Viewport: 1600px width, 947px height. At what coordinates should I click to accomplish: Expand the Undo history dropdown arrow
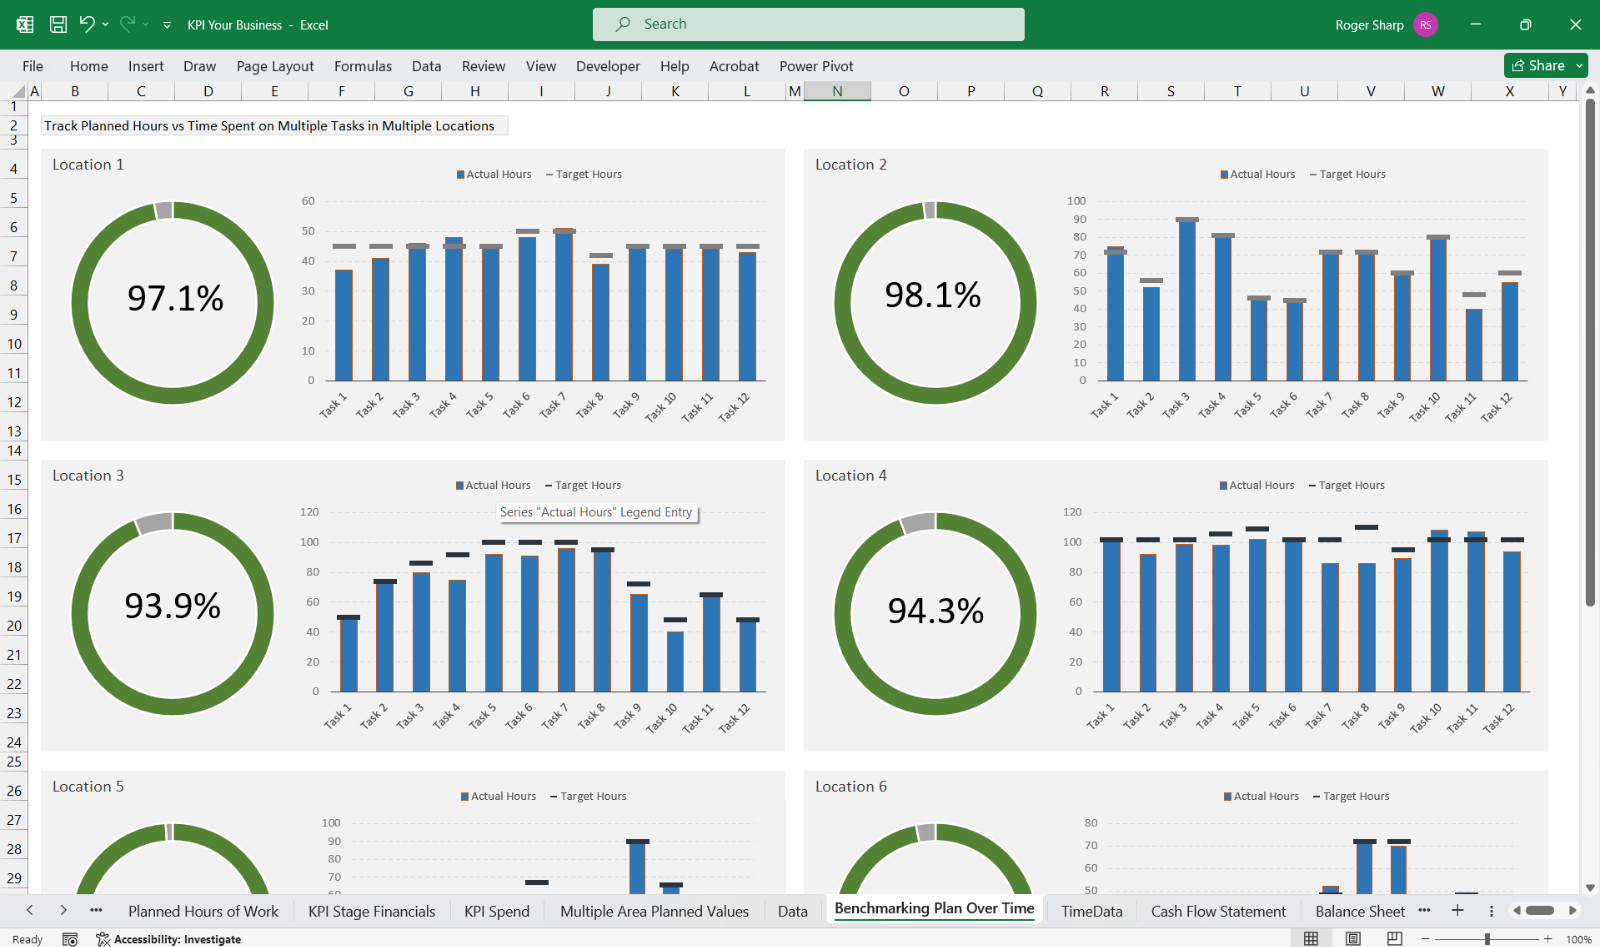[105, 25]
